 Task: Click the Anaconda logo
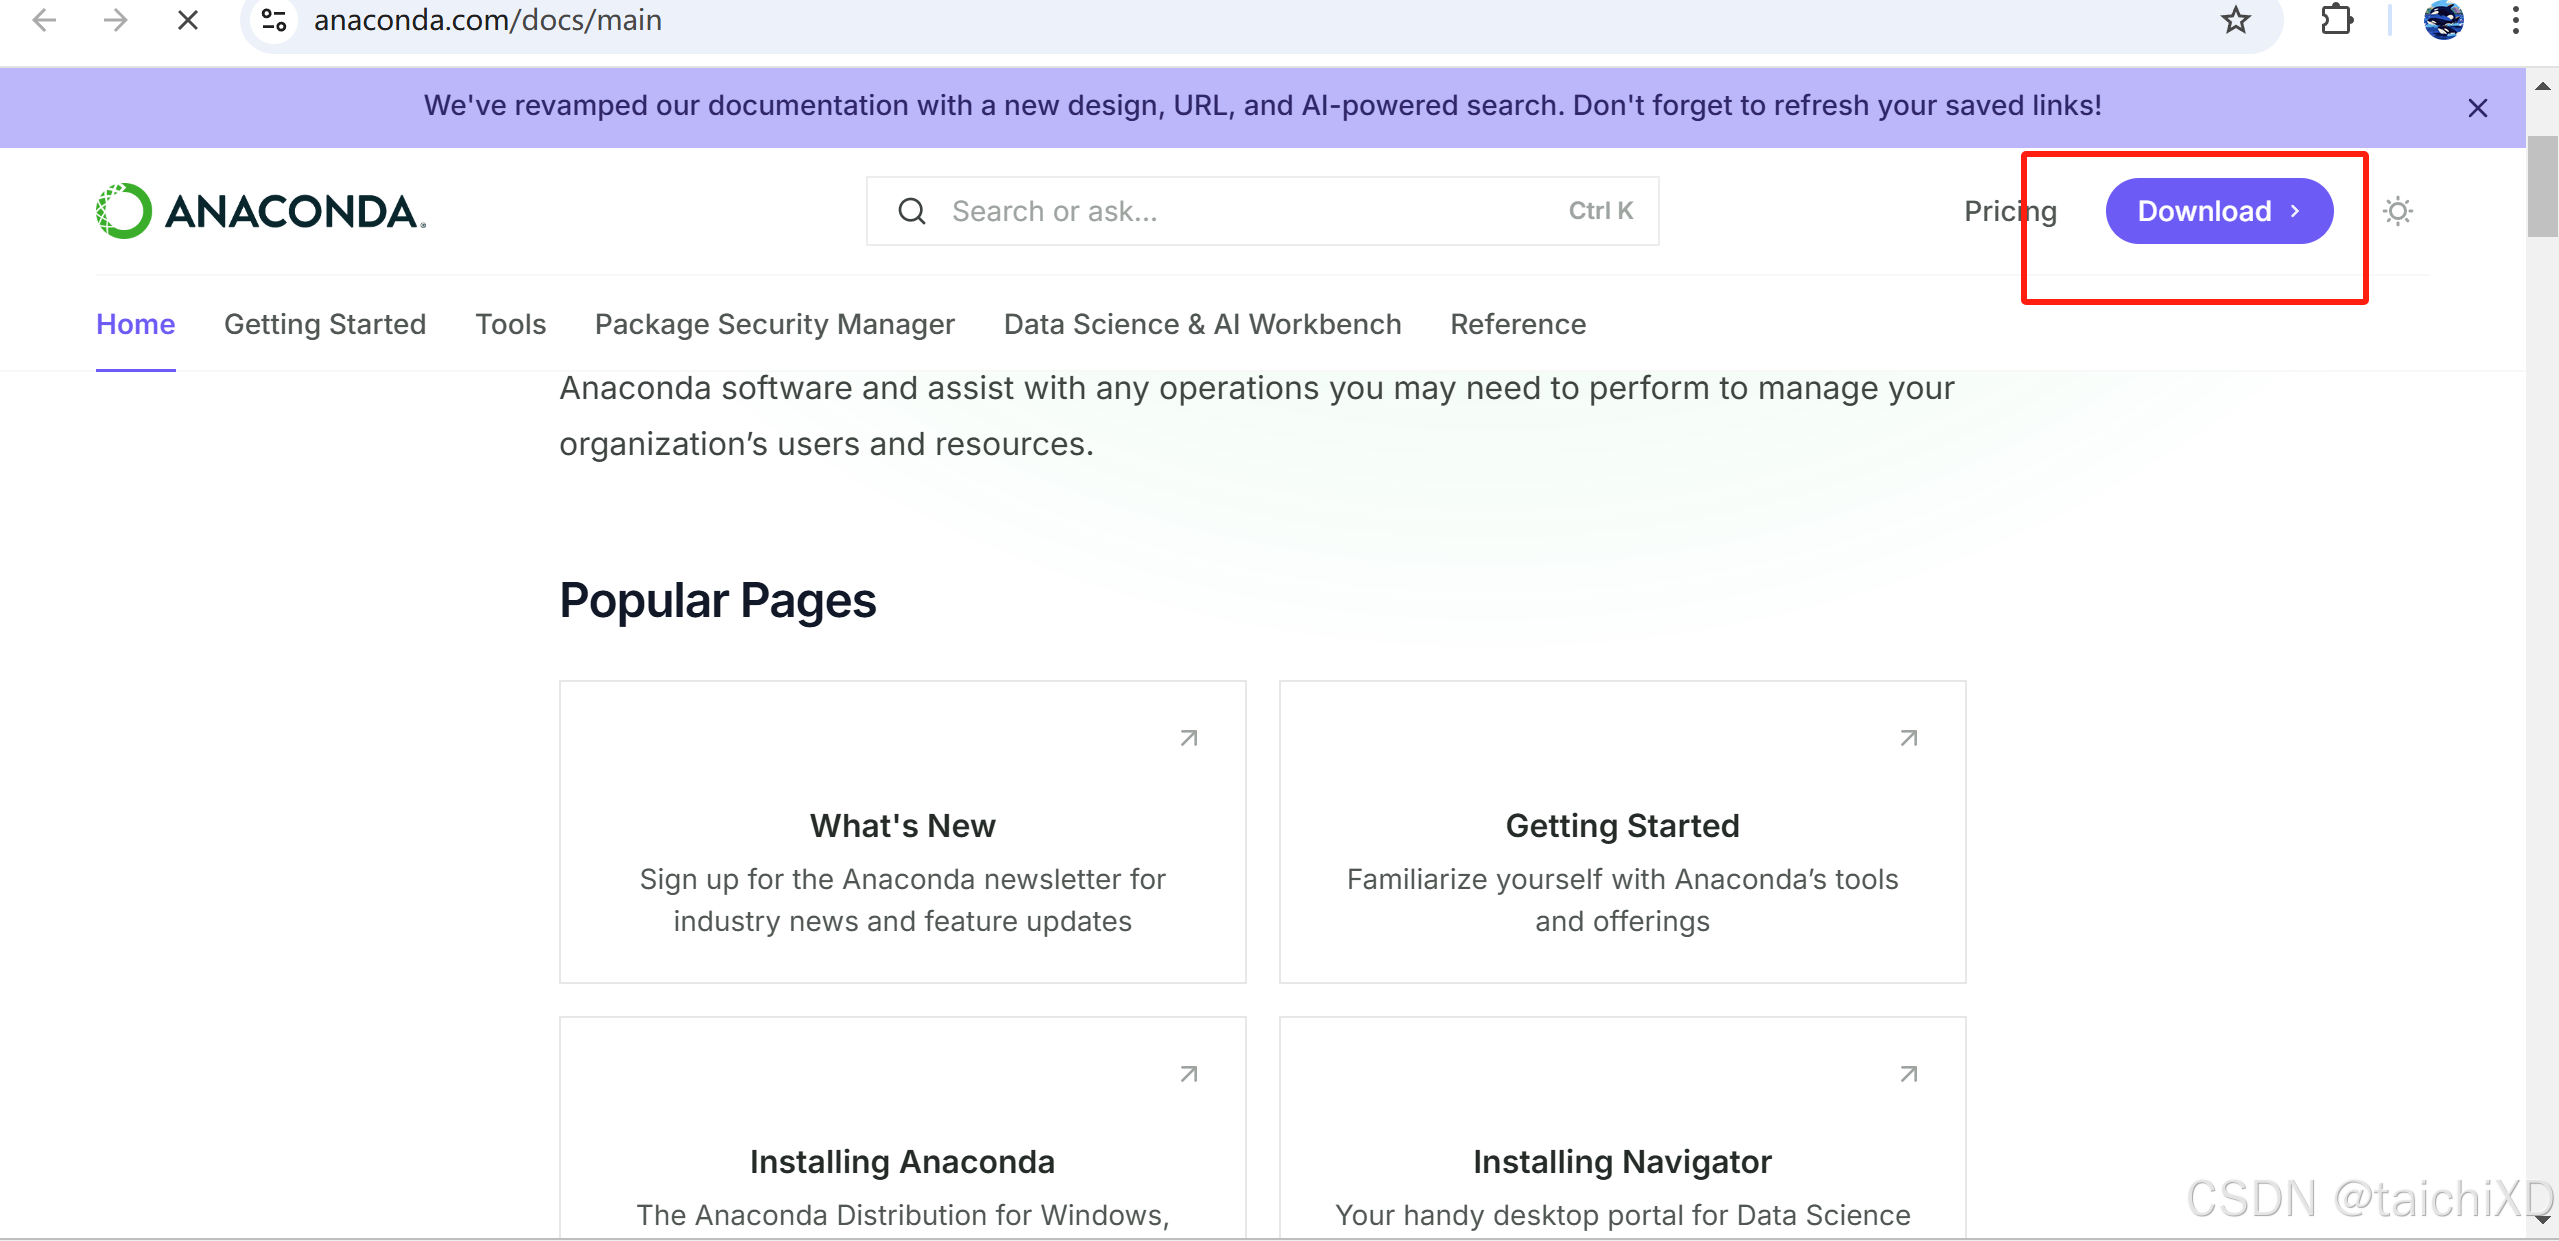(x=261, y=211)
